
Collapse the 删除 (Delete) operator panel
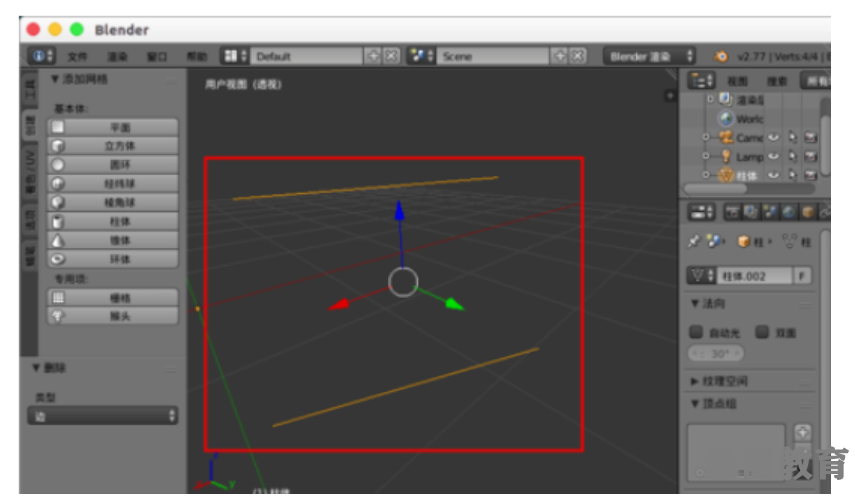[36, 368]
